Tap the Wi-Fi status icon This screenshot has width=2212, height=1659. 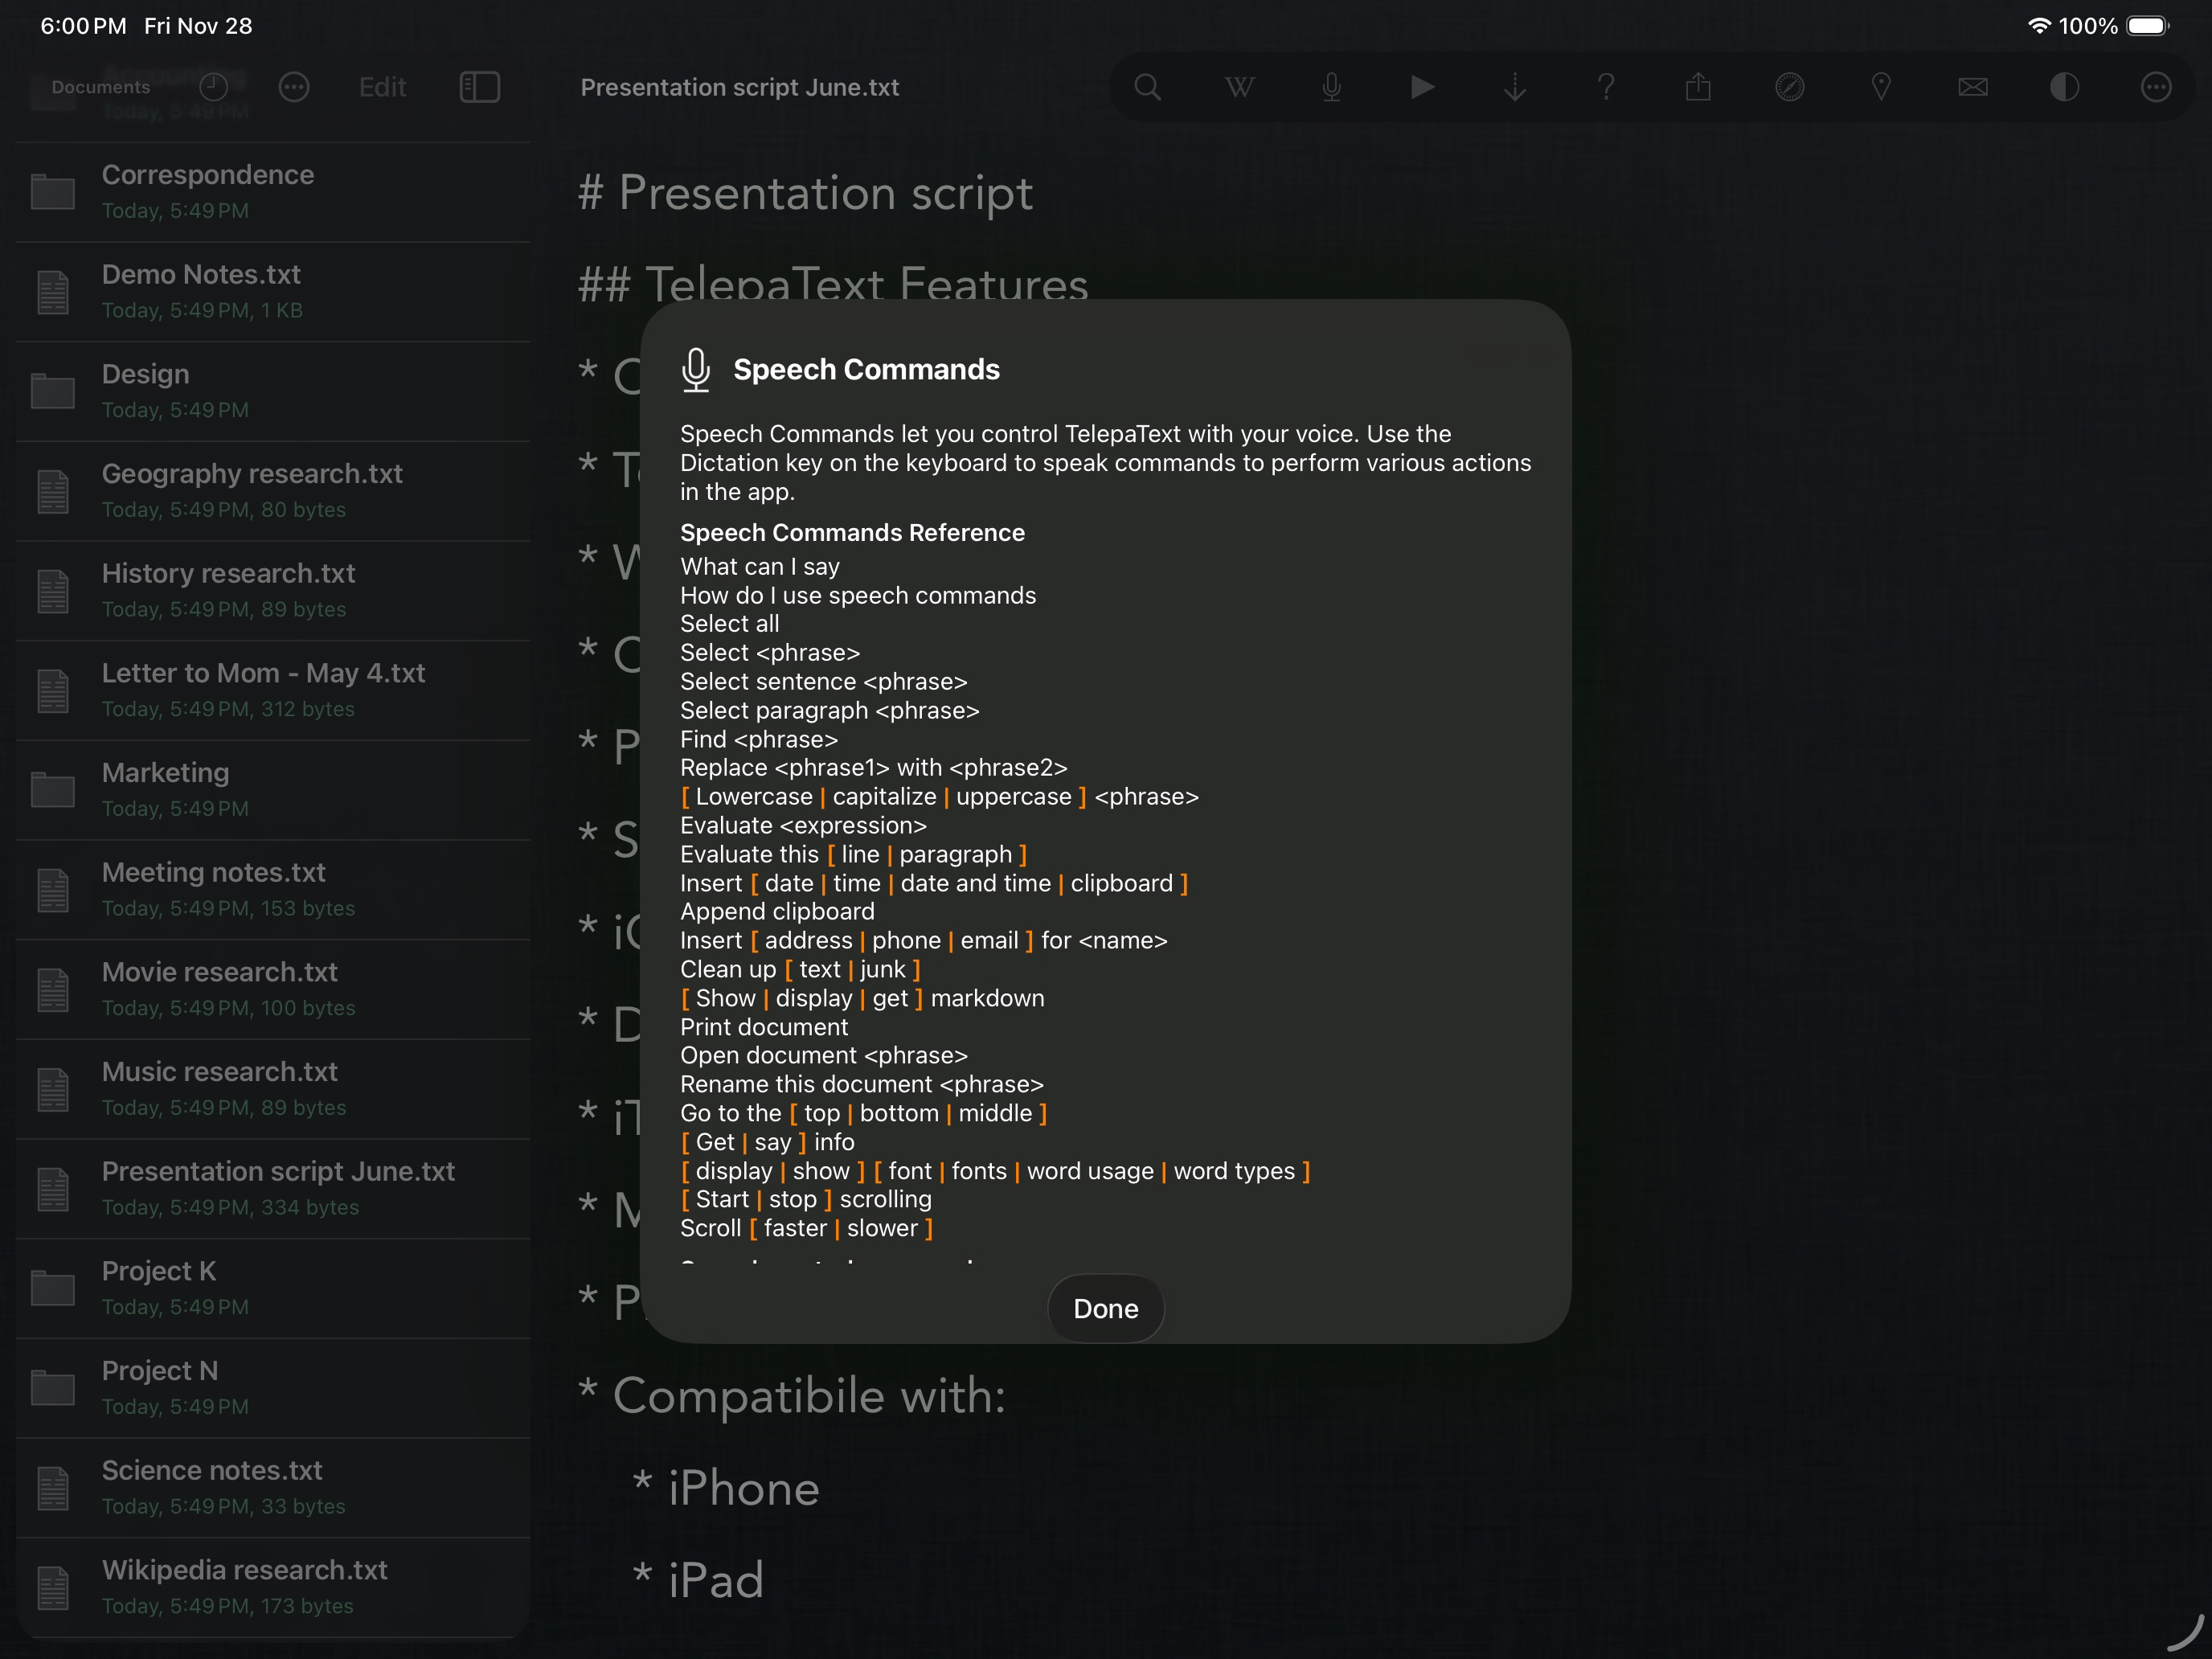click(x=2039, y=26)
